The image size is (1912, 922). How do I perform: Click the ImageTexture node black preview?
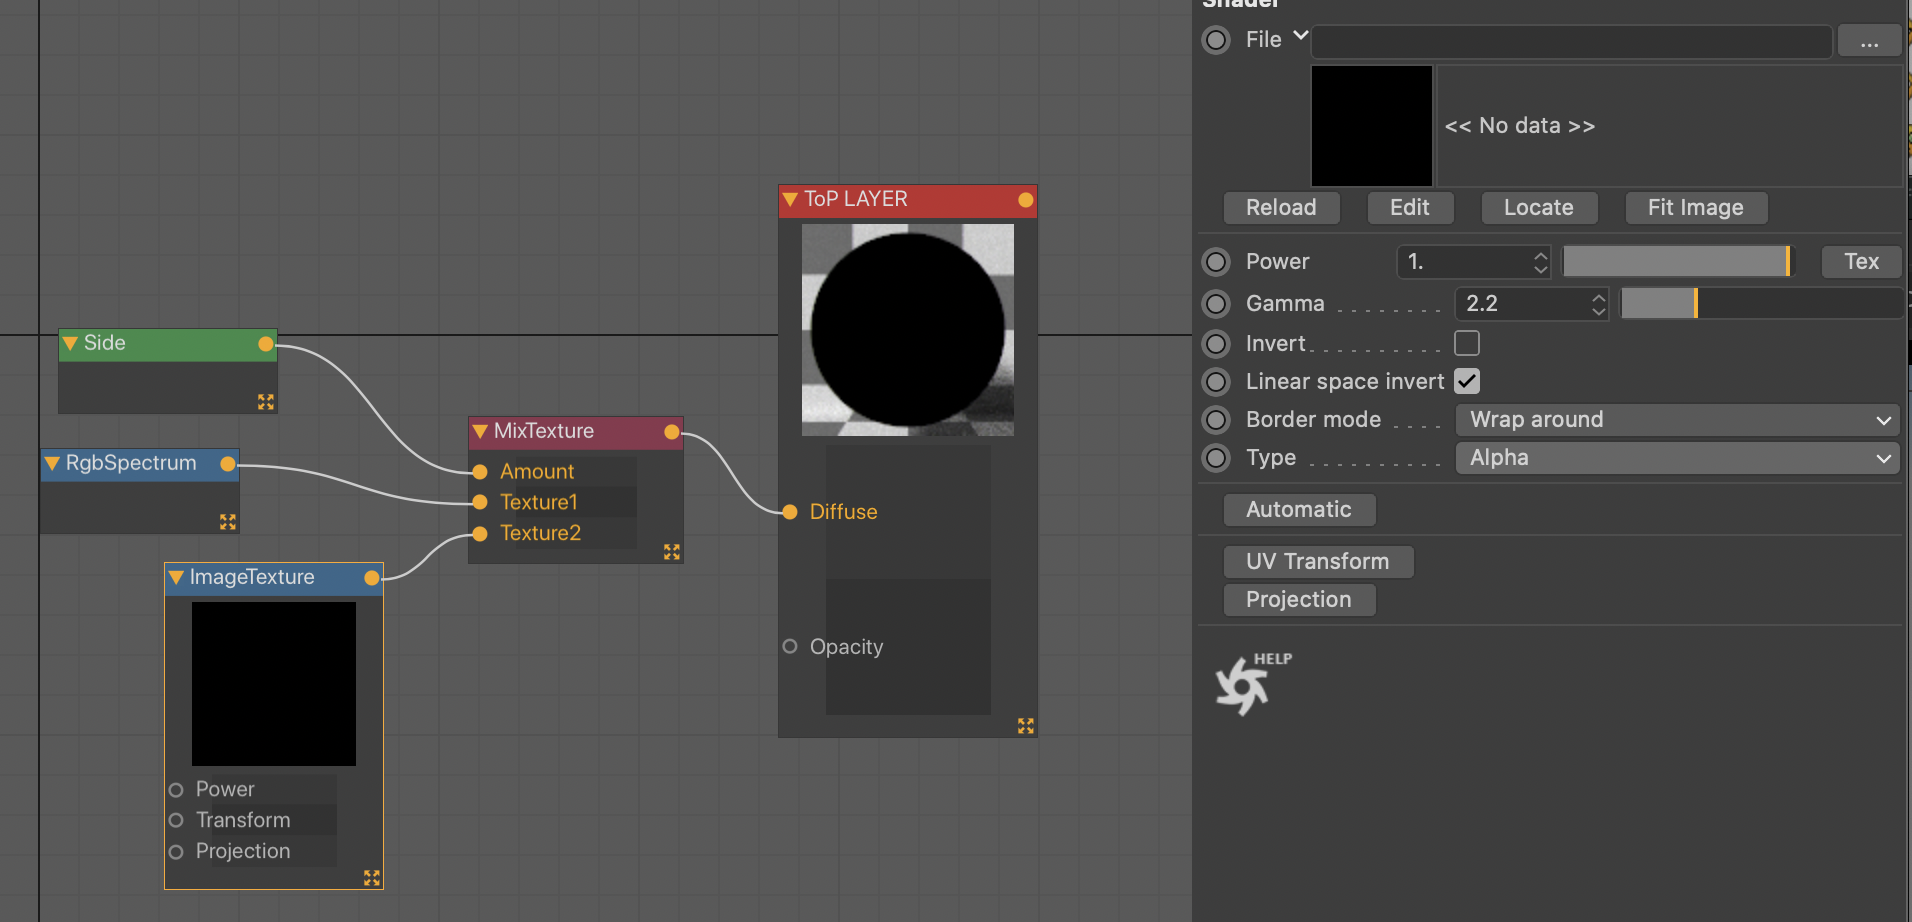point(274,684)
